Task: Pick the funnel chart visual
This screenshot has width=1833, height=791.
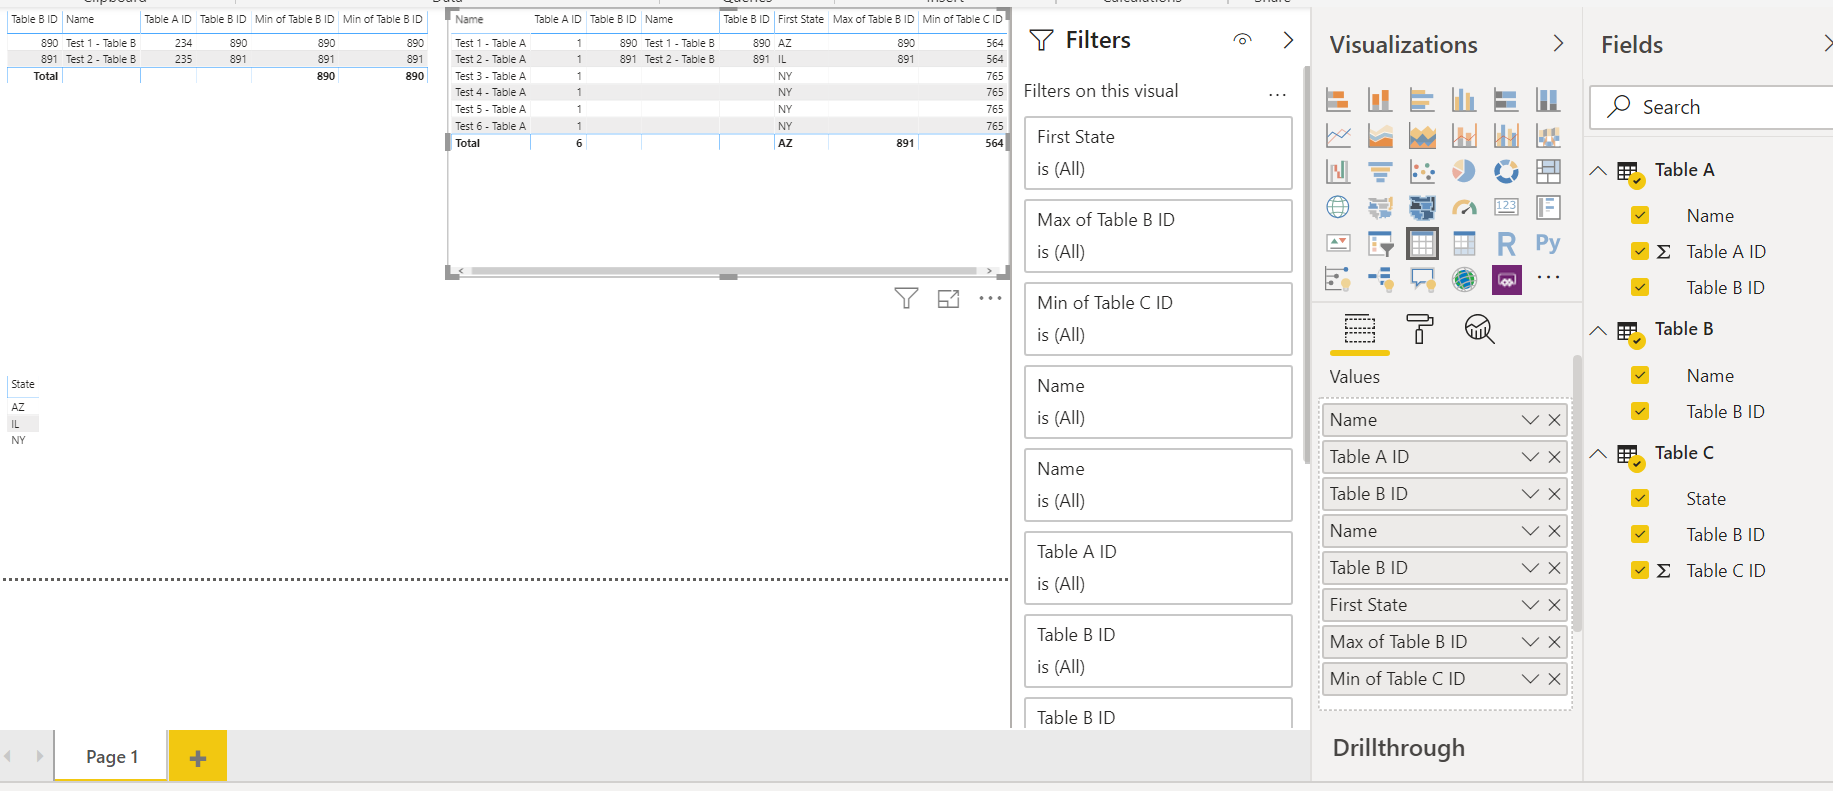Action: (x=1380, y=172)
